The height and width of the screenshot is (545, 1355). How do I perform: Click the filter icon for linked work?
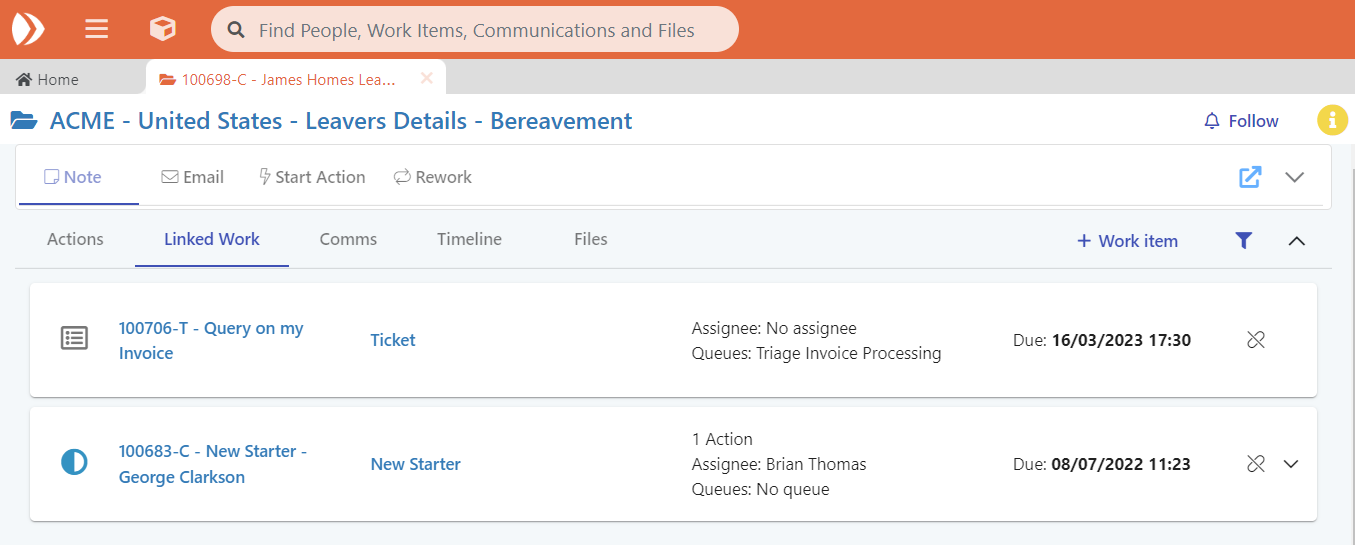point(1243,240)
